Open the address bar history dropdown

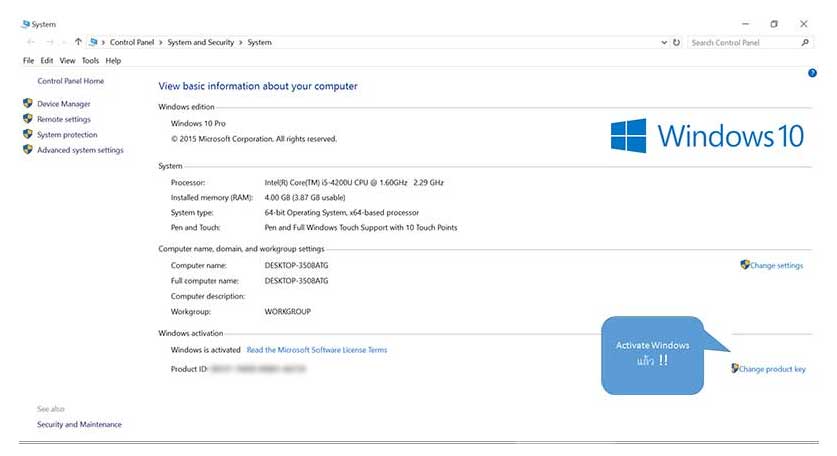pyautogui.click(x=664, y=42)
